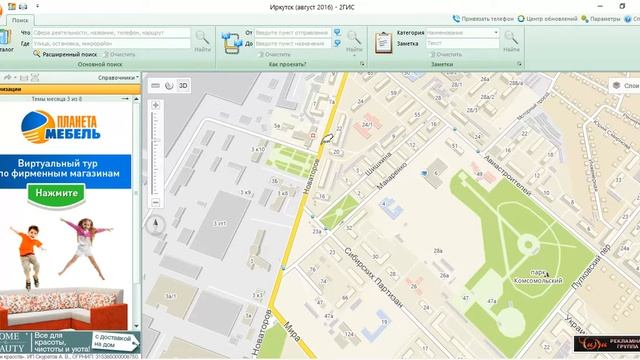Screen dimensions: 640x360
Task: Click Новаторов street label on map
Action: point(311,176)
